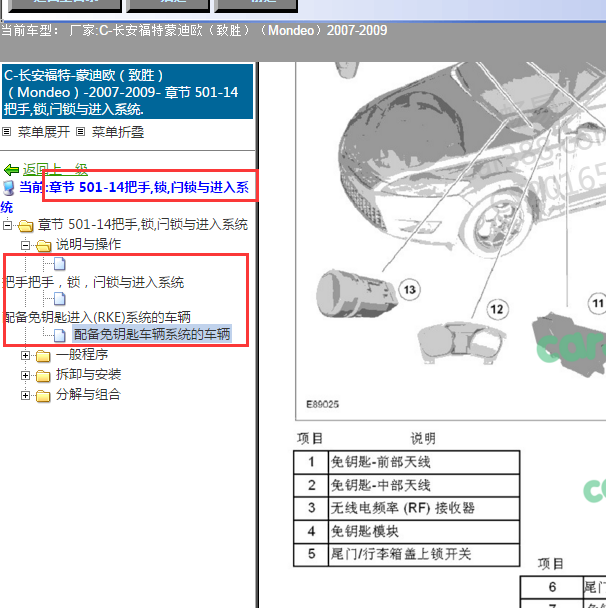The width and height of the screenshot is (606, 608).
Task: Click the 拆卸与安装 folder icon
Action: (43, 376)
